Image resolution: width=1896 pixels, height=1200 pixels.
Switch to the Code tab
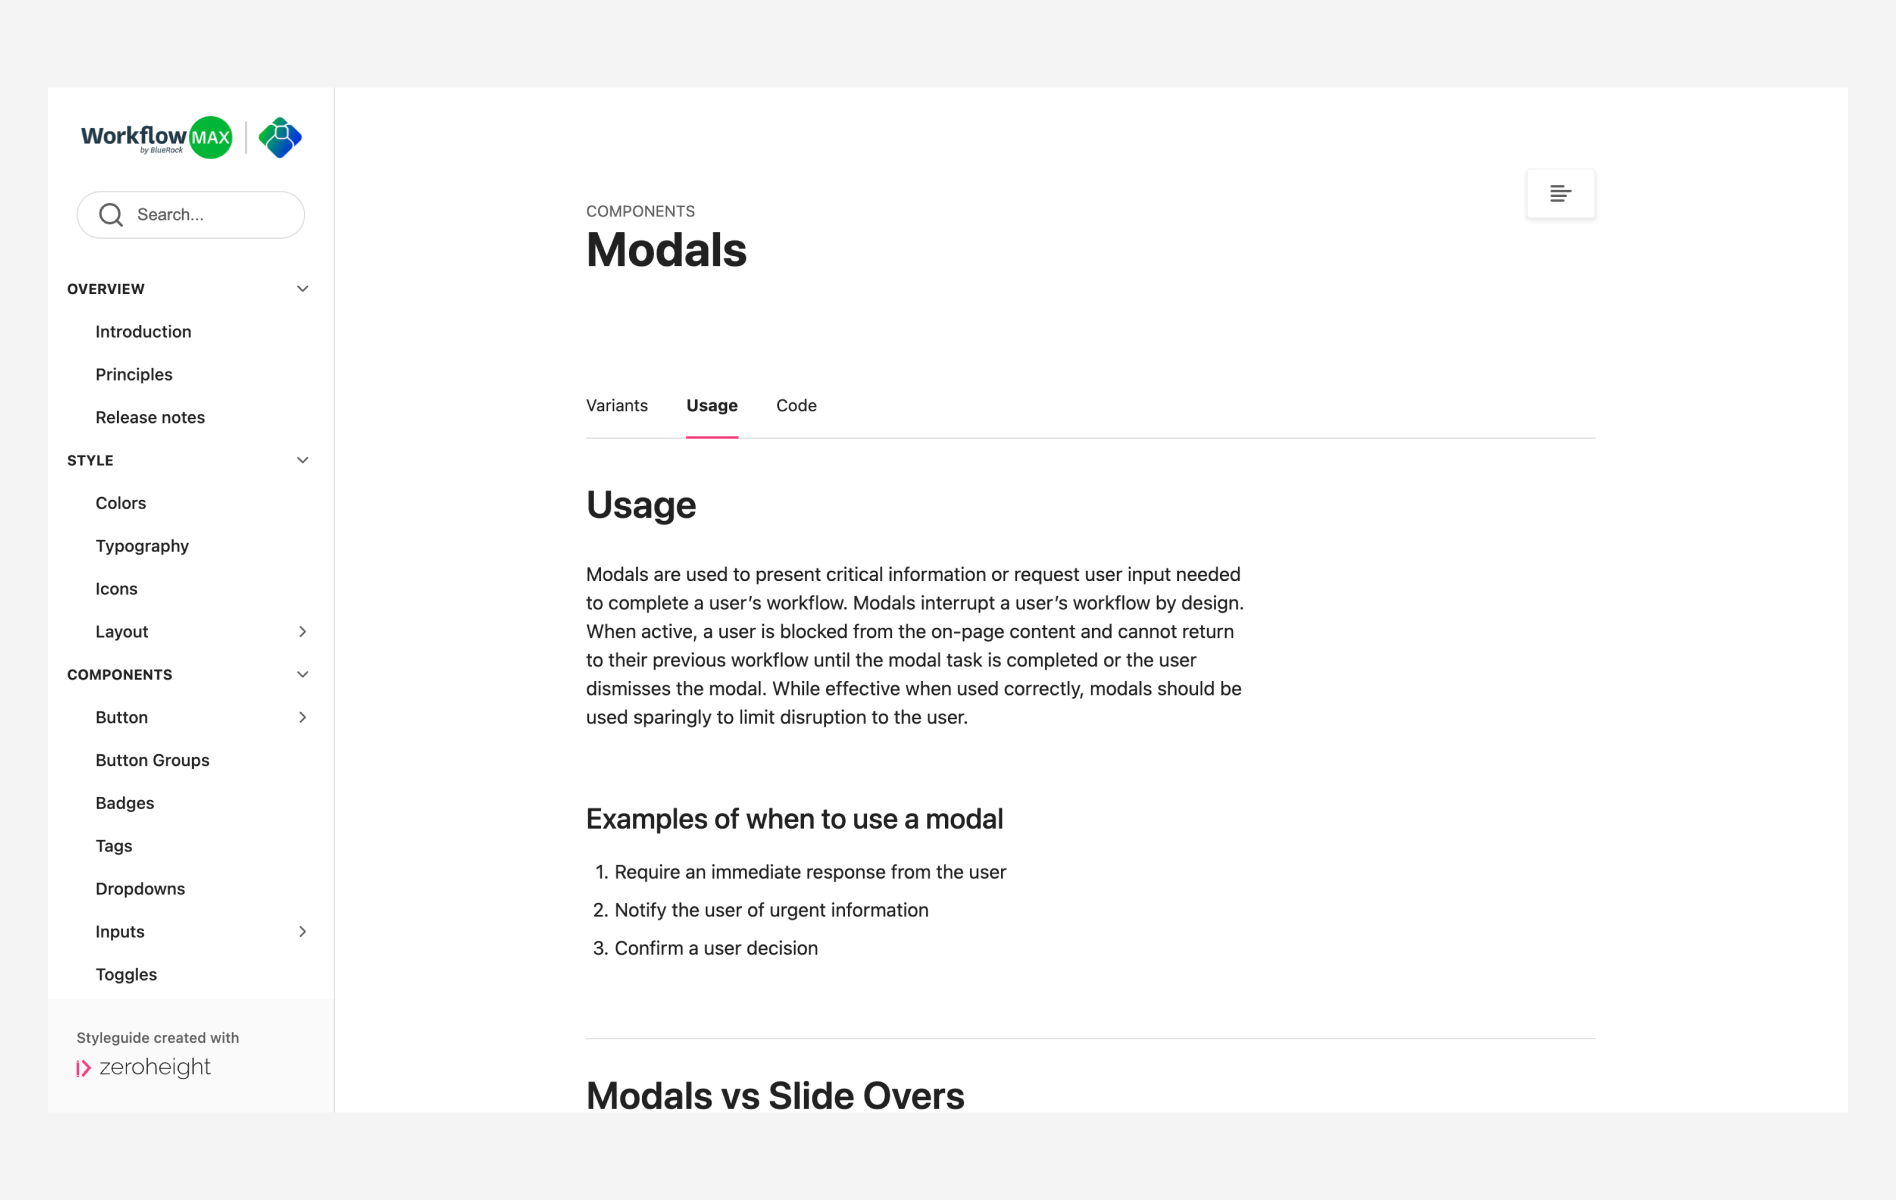[796, 405]
